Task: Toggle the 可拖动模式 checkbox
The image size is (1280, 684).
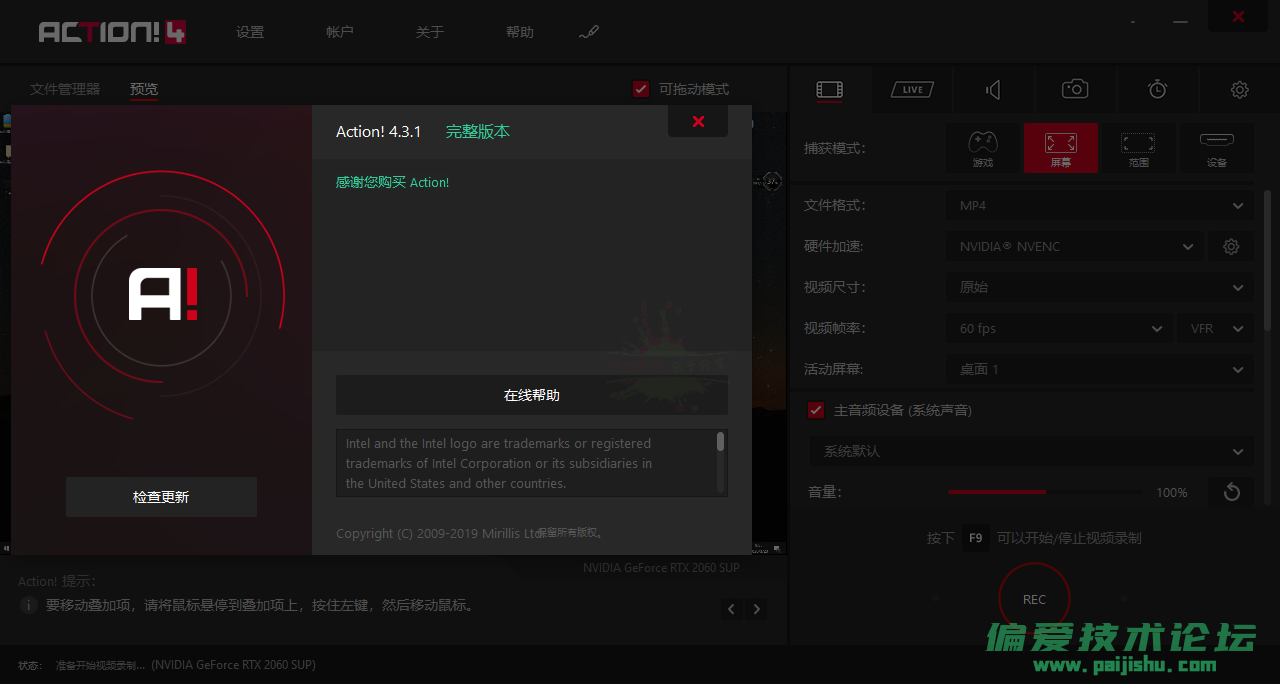Action: tap(642, 89)
